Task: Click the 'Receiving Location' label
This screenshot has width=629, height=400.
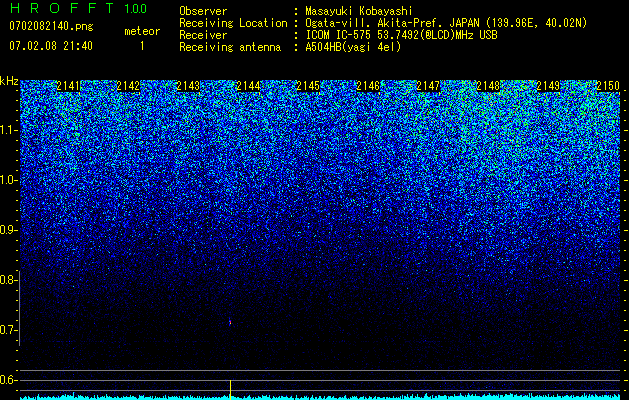Action: 233,23
